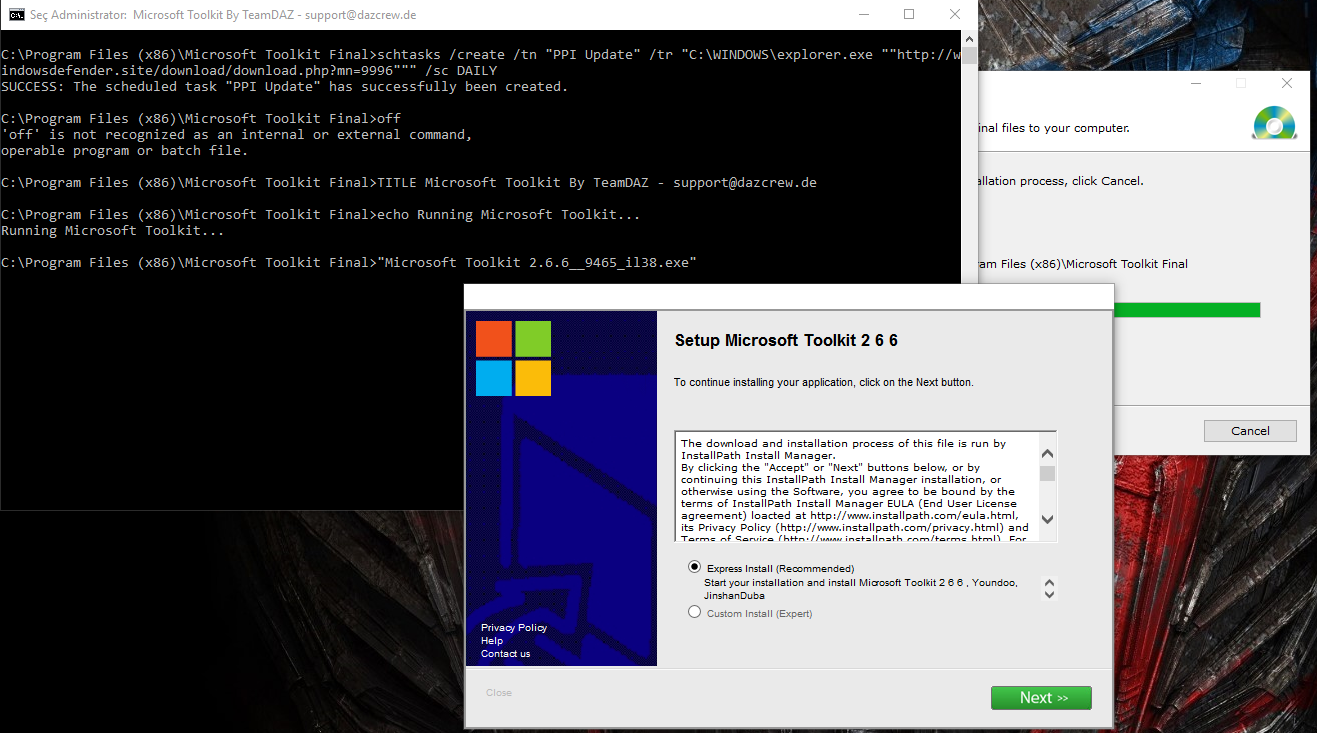Click the EULA agreement text area
1317x733 pixels.
point(856,487)
